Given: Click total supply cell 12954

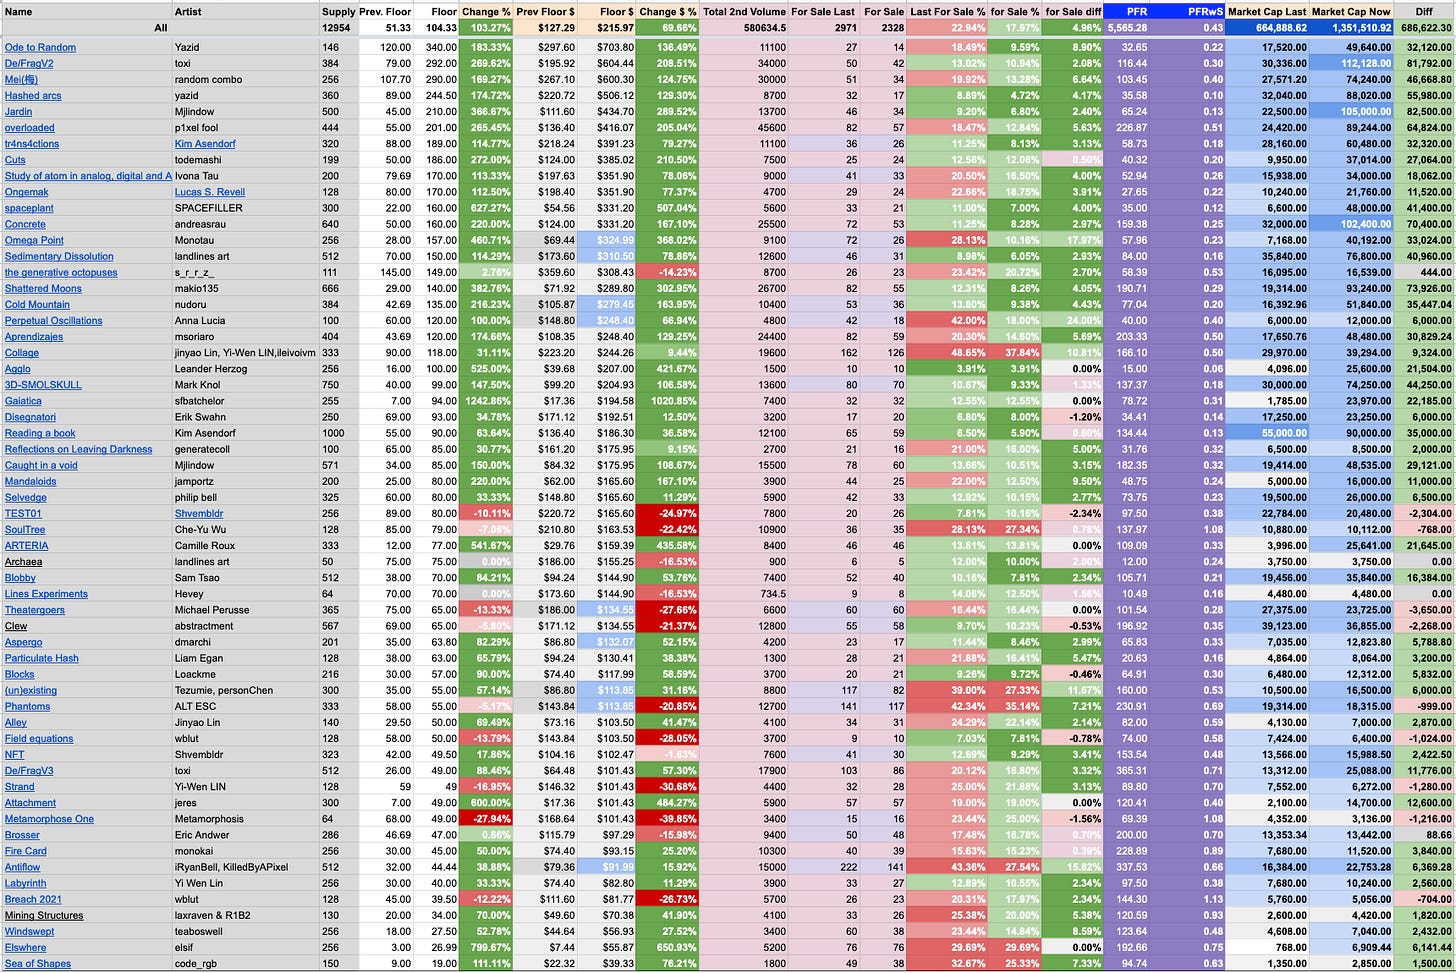Looking at the screenshot, I should (x=339, y=27).
